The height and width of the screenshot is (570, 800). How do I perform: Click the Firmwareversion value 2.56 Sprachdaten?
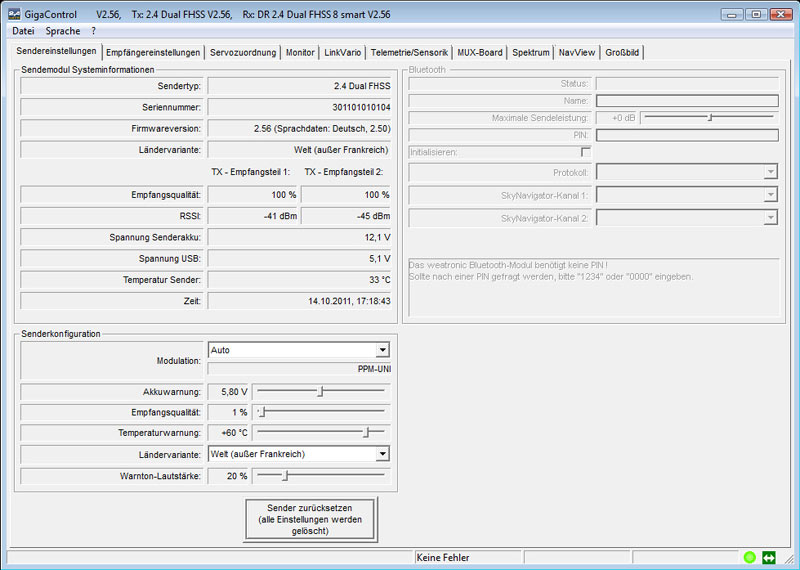(322, 129)
